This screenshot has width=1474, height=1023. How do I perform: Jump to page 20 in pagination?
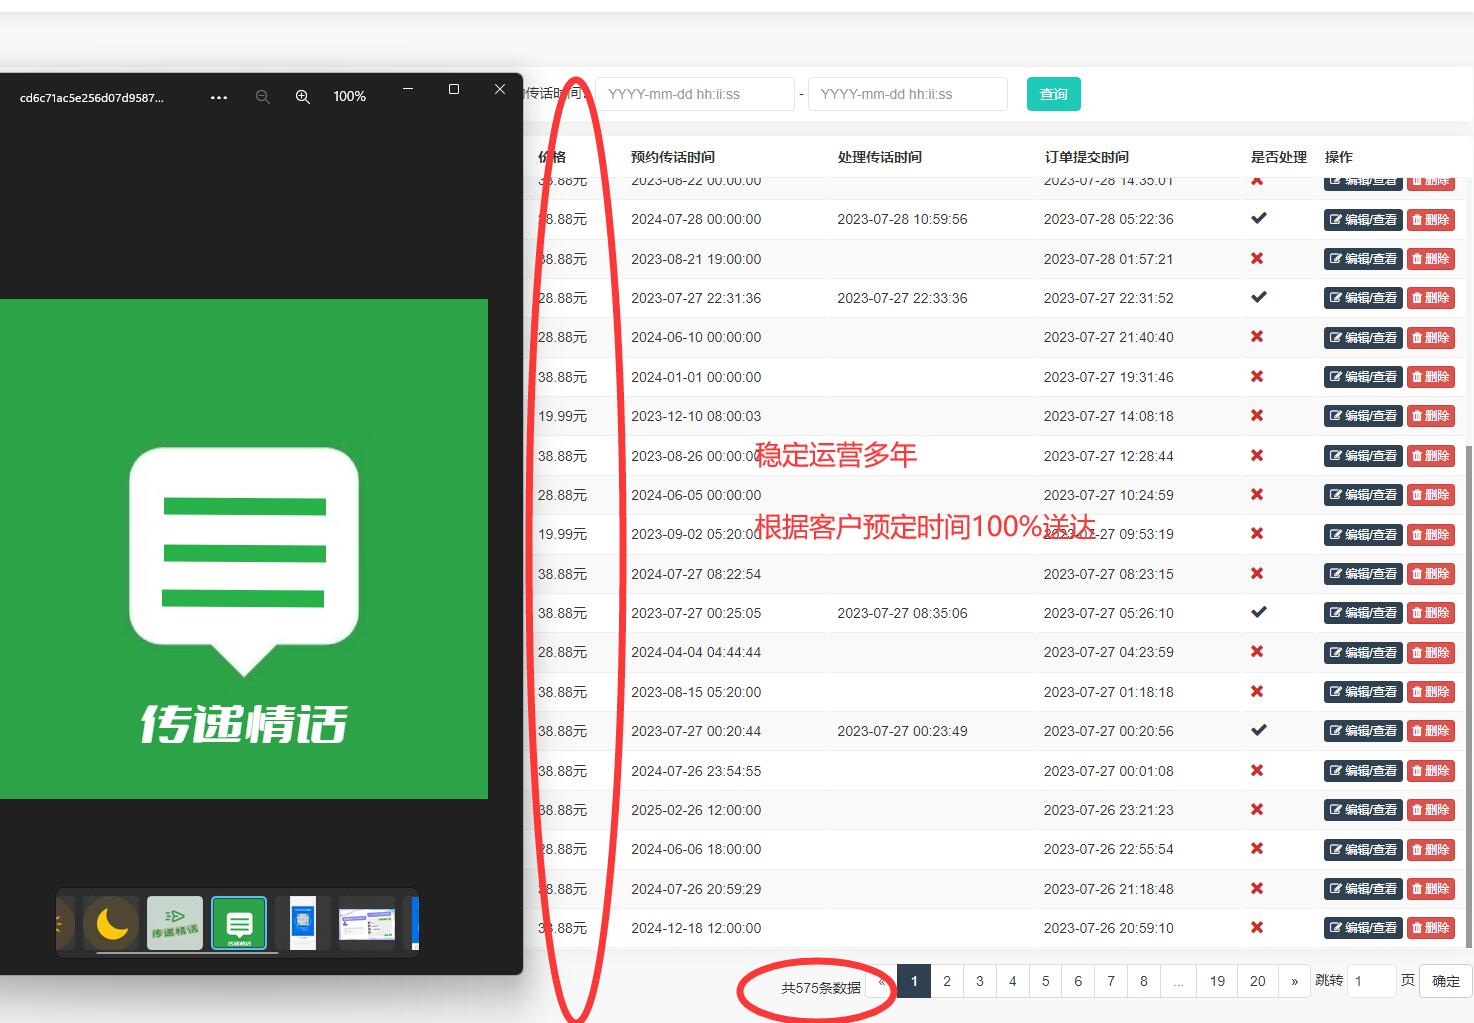click(x=1257, y=981)
